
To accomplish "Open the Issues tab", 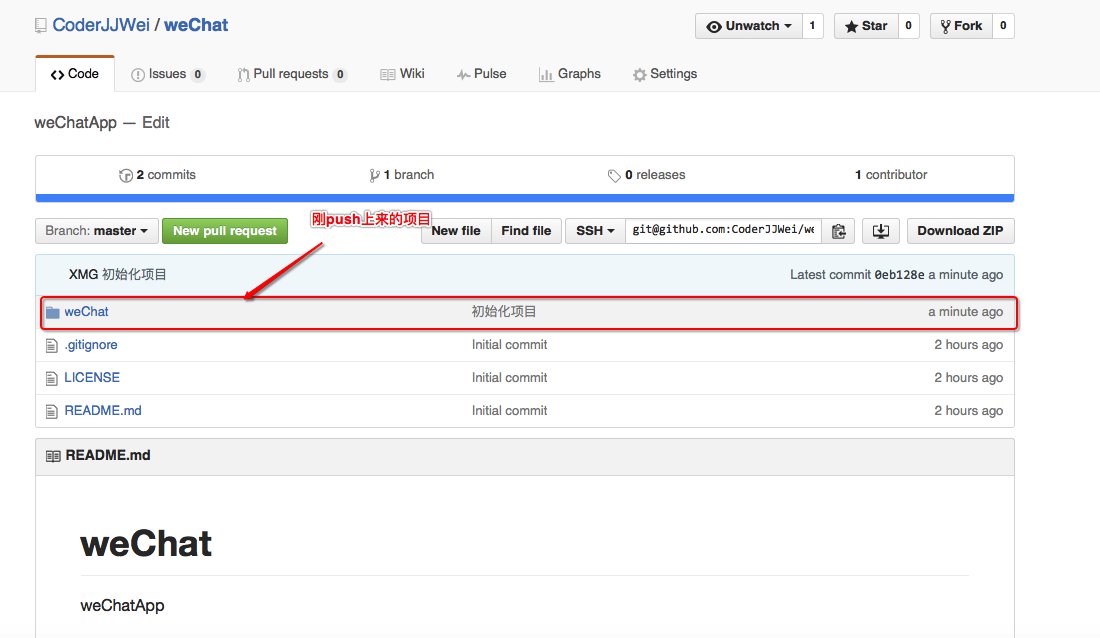I will point(168,74).
